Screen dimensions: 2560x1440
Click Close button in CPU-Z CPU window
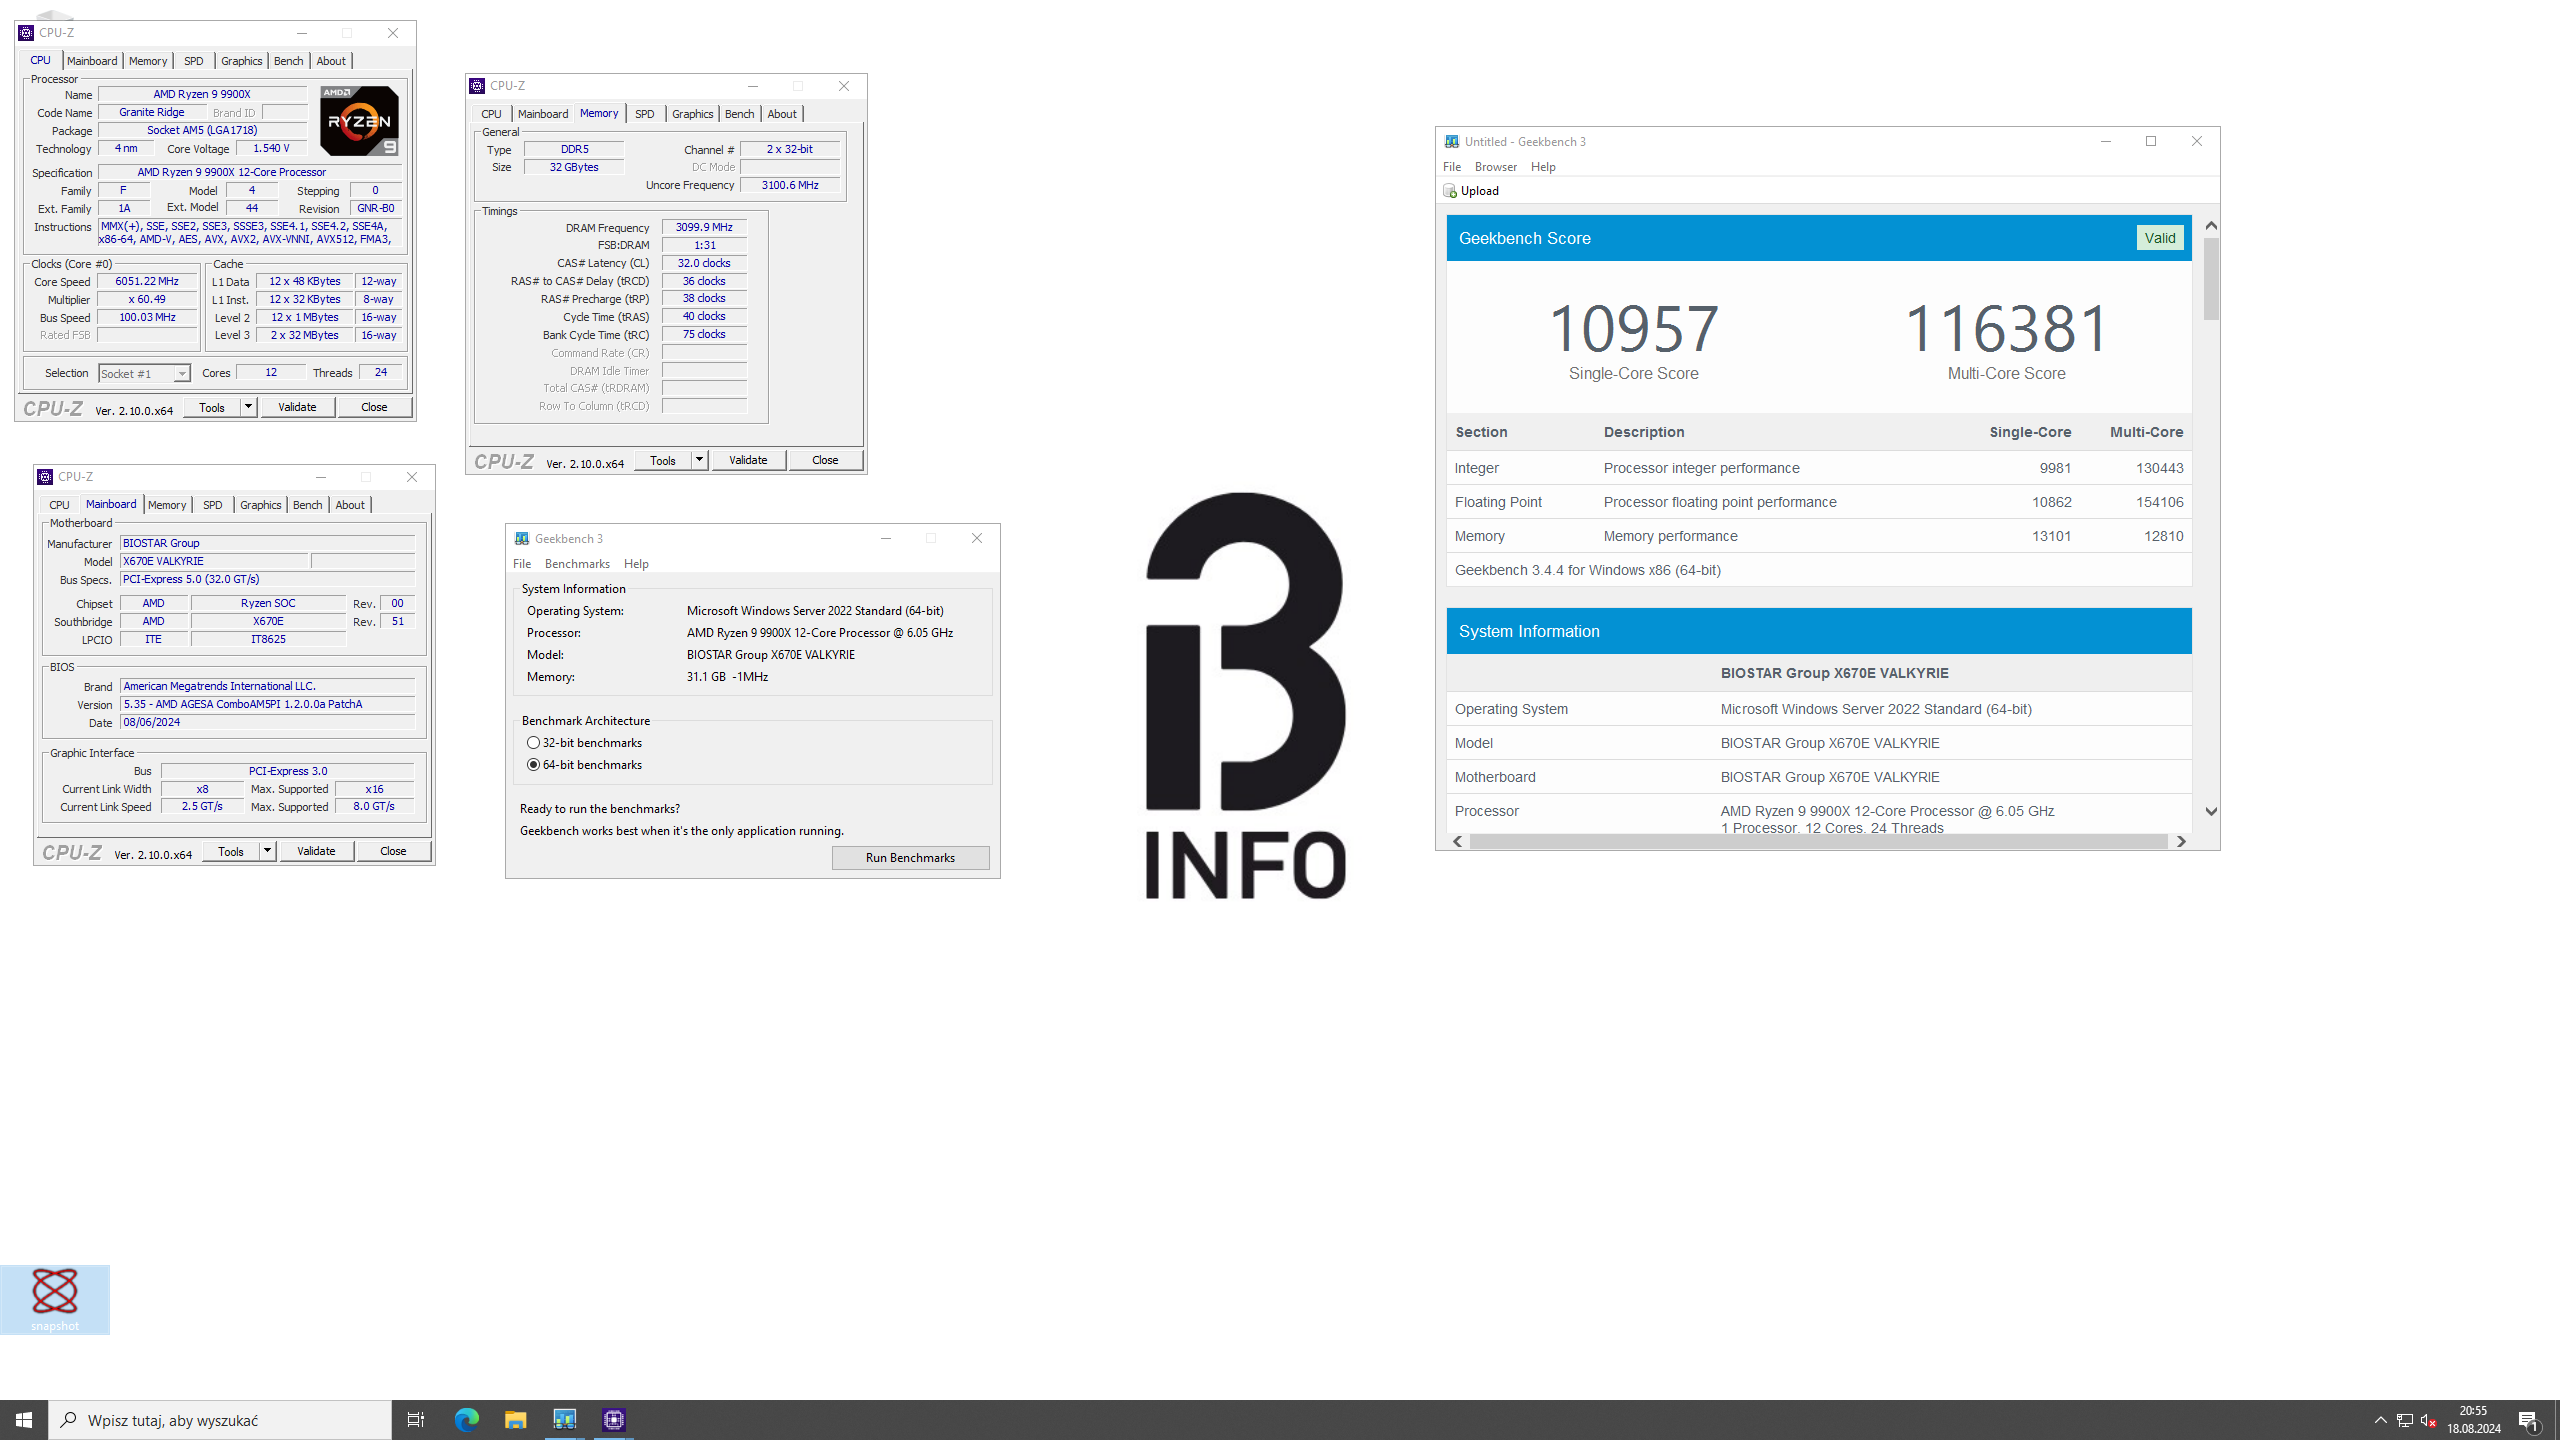click(374, 407)
